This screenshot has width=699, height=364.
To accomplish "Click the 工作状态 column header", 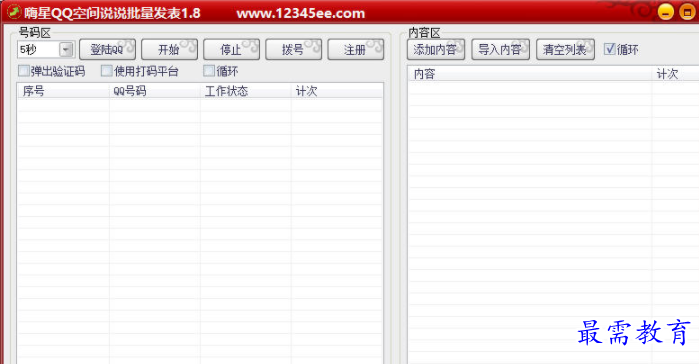I will pyautogui.click(x=246, y=91).
